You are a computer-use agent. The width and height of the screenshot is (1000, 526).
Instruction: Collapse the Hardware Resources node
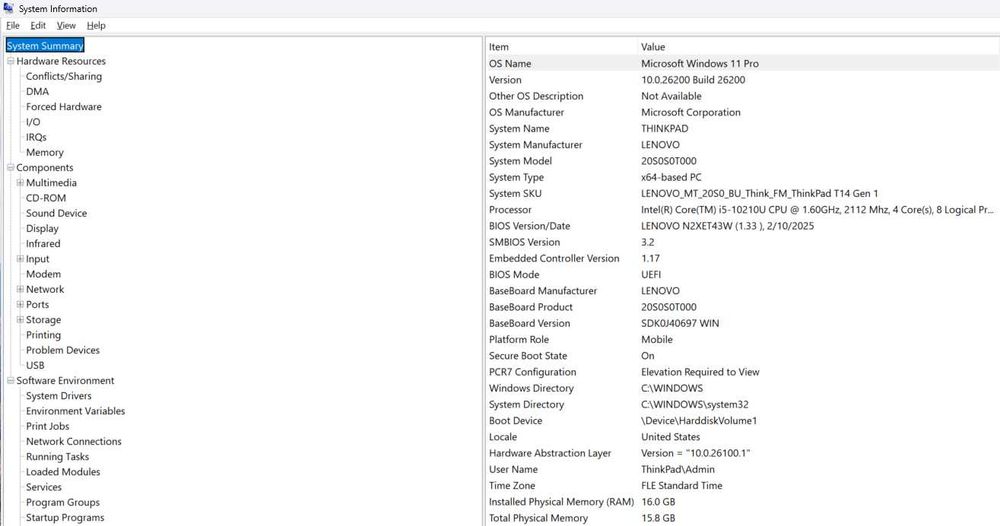(10, 61)
